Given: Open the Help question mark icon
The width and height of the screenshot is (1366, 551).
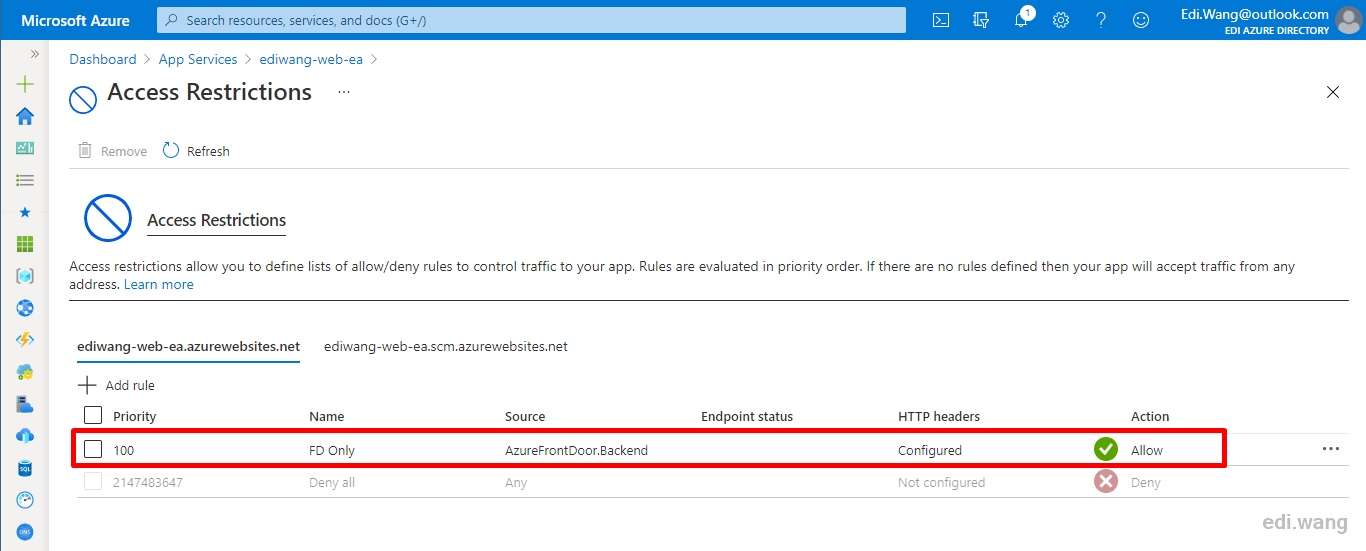Looking at the screenshot, I should point(1101,20).
